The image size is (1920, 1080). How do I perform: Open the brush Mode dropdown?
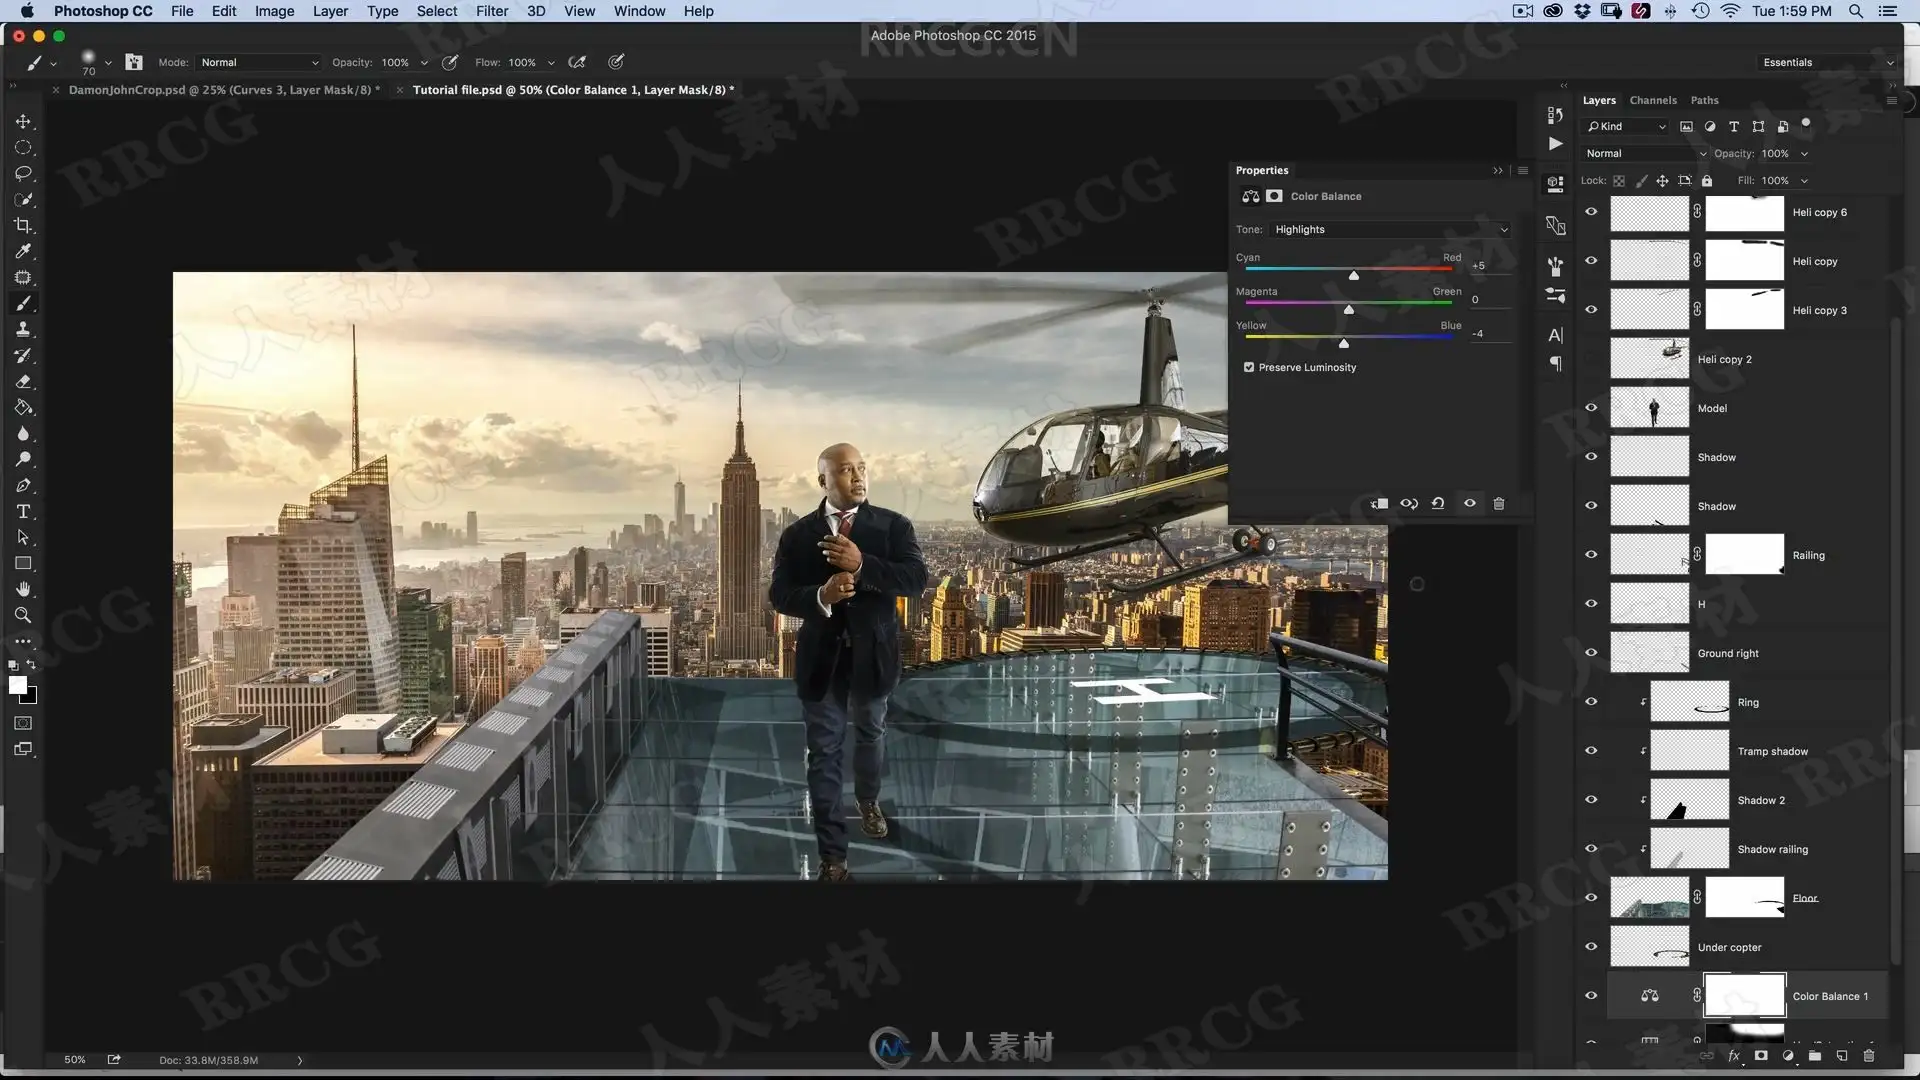point(259,63)
